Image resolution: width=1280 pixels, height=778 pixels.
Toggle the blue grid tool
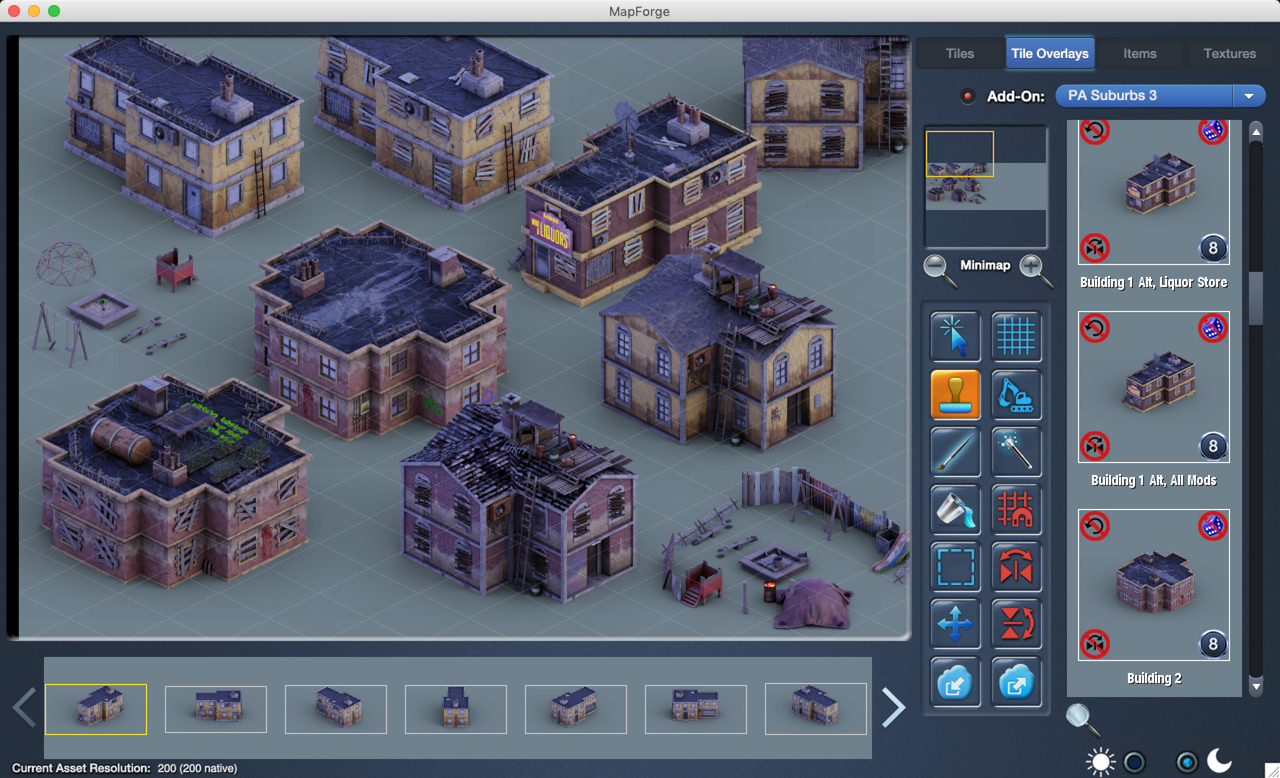[x=1016, y=336]
